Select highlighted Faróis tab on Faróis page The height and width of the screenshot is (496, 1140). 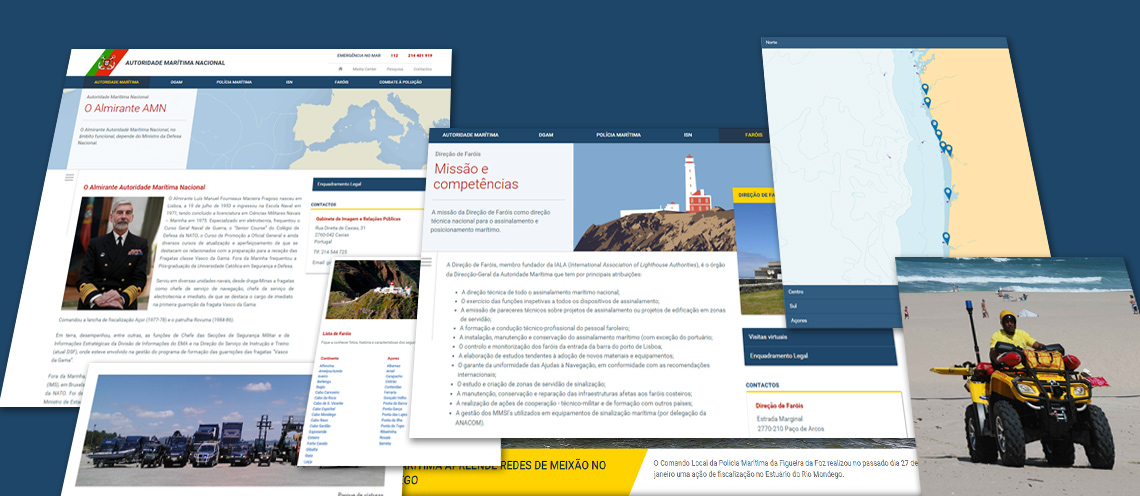pyautogui.click(x=754, y=135)
